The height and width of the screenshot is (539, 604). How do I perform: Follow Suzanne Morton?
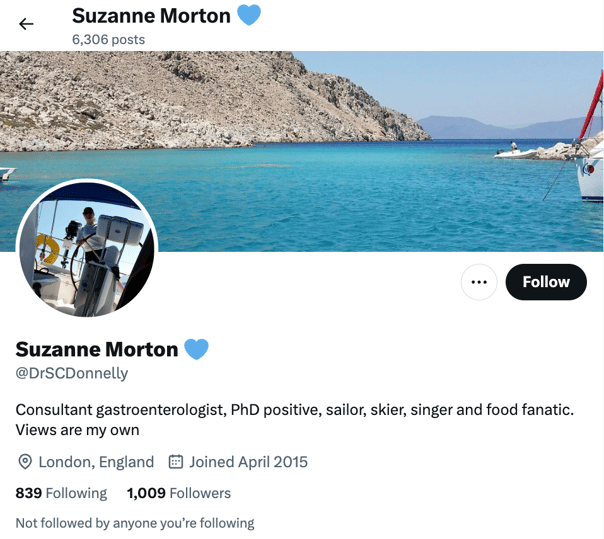click(x=546, y=282)
